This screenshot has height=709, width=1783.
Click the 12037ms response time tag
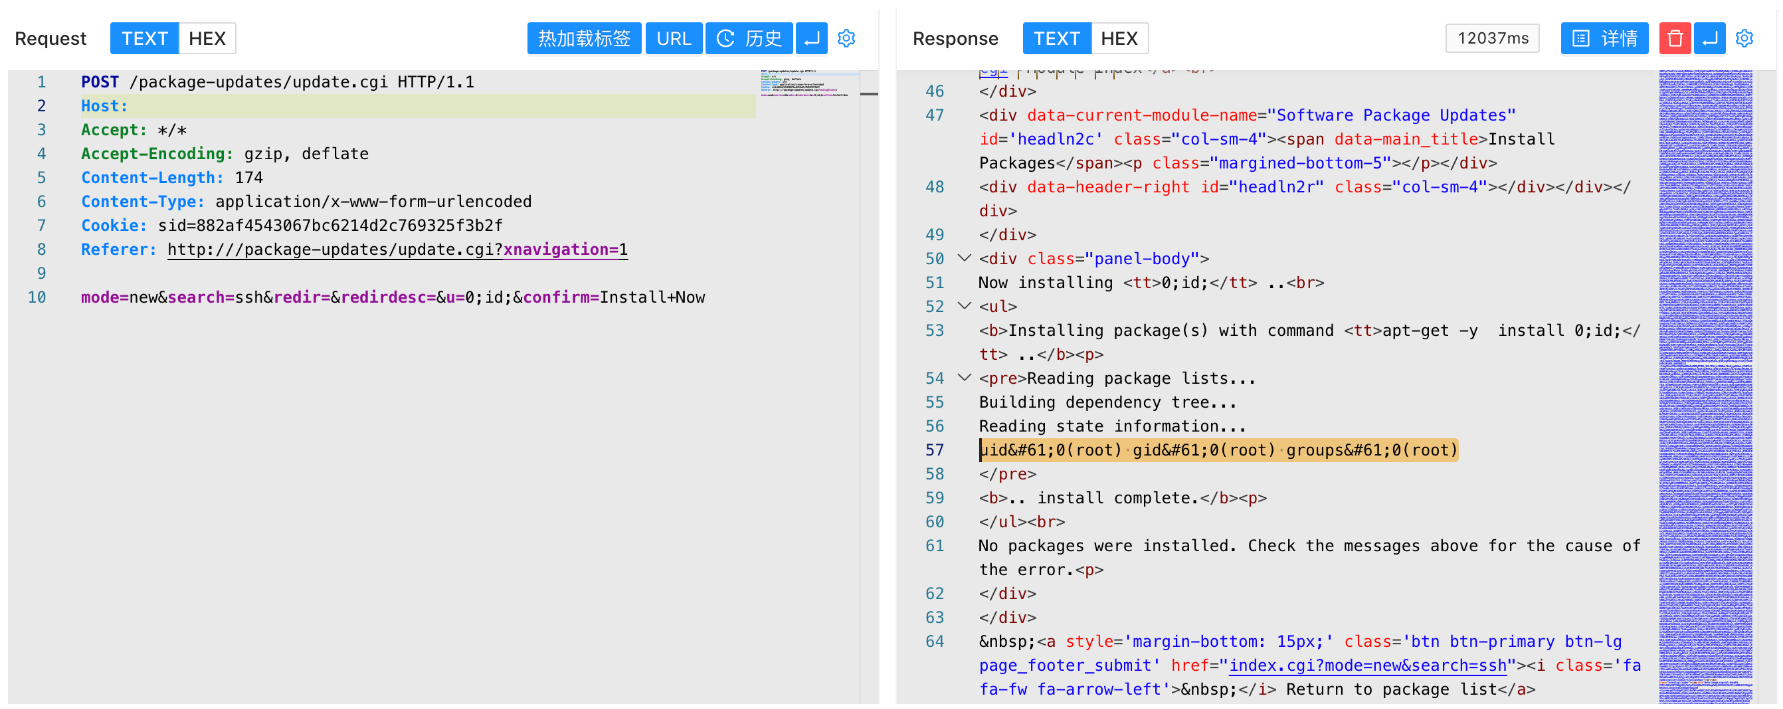[1492, 38]
